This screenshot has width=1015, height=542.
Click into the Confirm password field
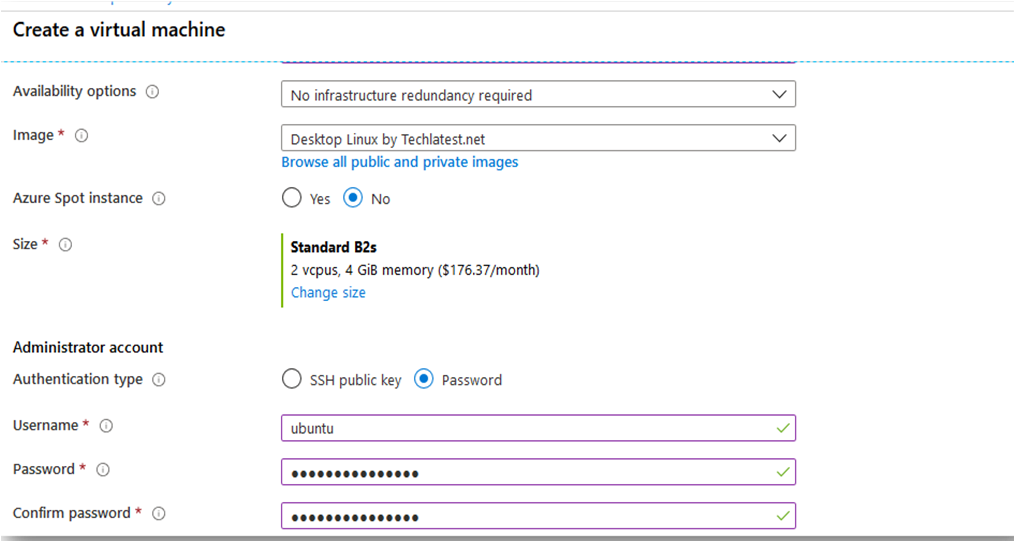click(x=539, y=516)
